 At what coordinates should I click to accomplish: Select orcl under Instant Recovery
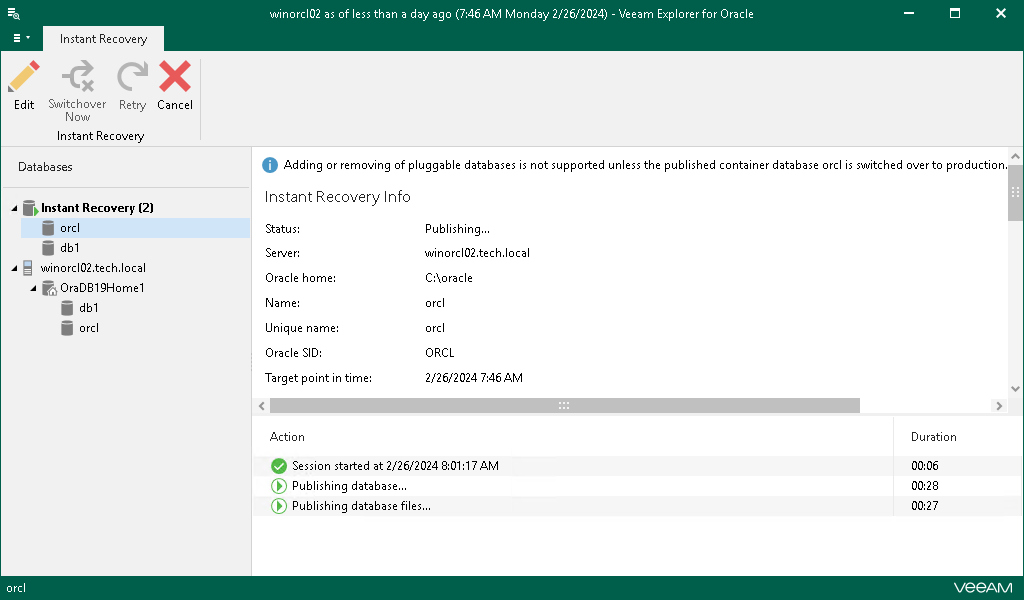point(69,228)
